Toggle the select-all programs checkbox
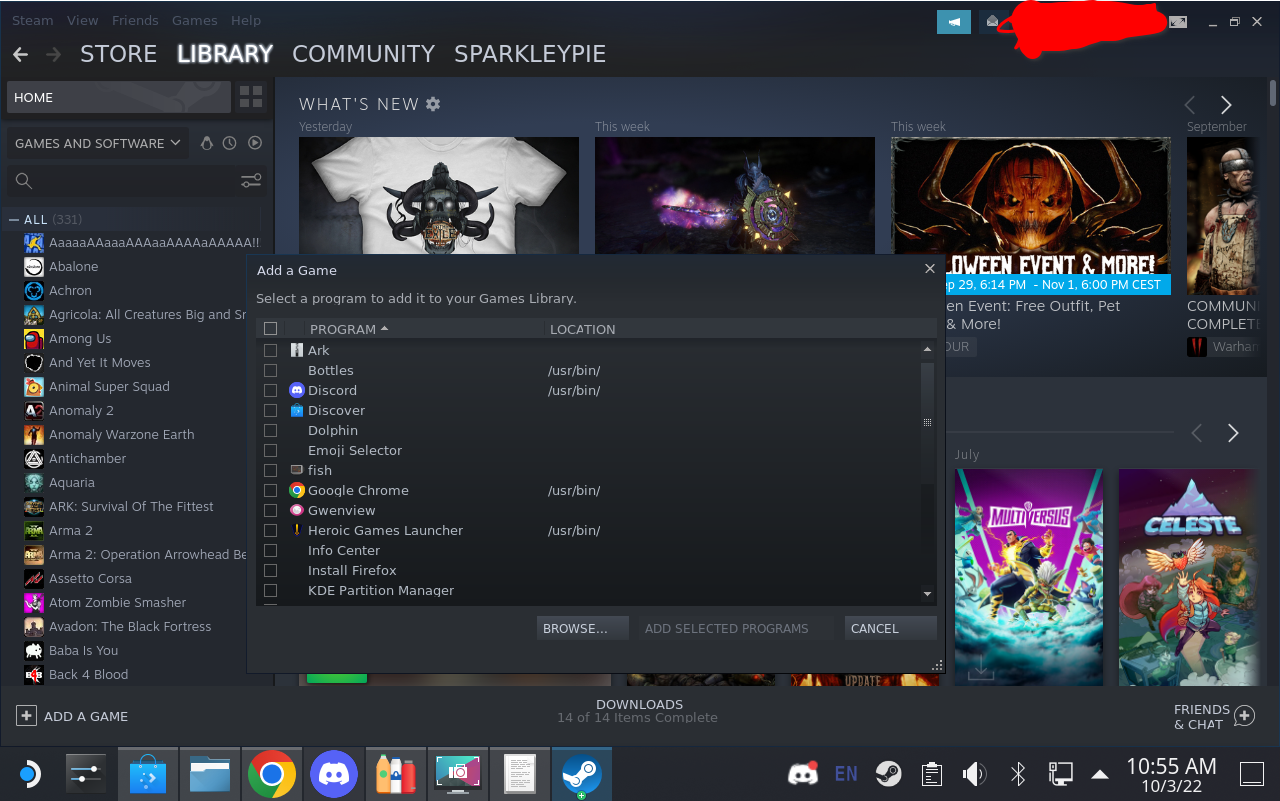 tap(270, 328)
